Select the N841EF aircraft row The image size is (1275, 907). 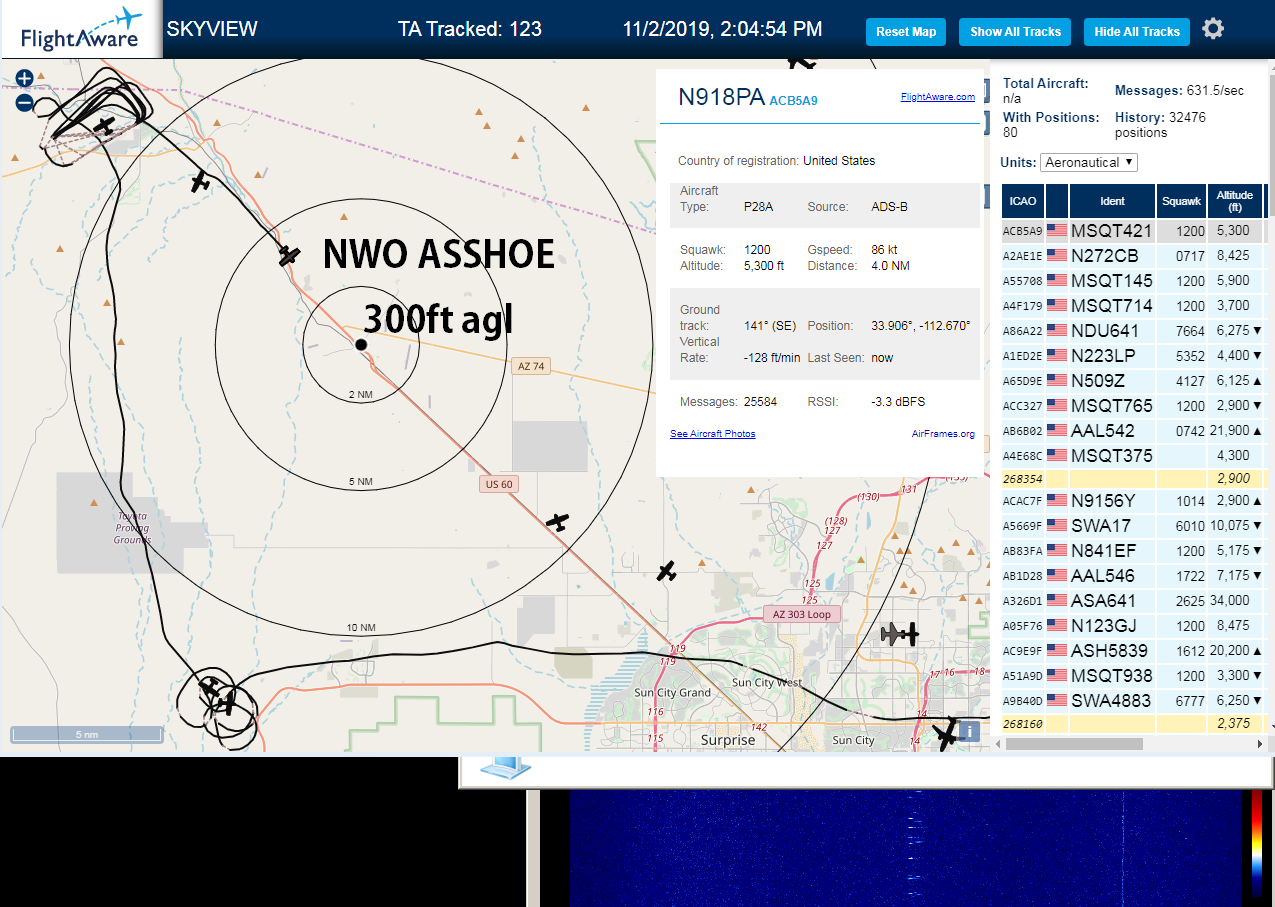pyautogui.click(x=1134, y=551)
